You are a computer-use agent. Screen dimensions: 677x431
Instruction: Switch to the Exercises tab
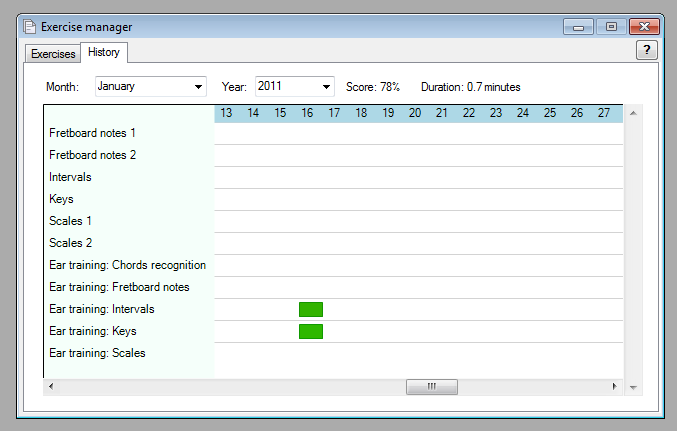tap(52, 53)
